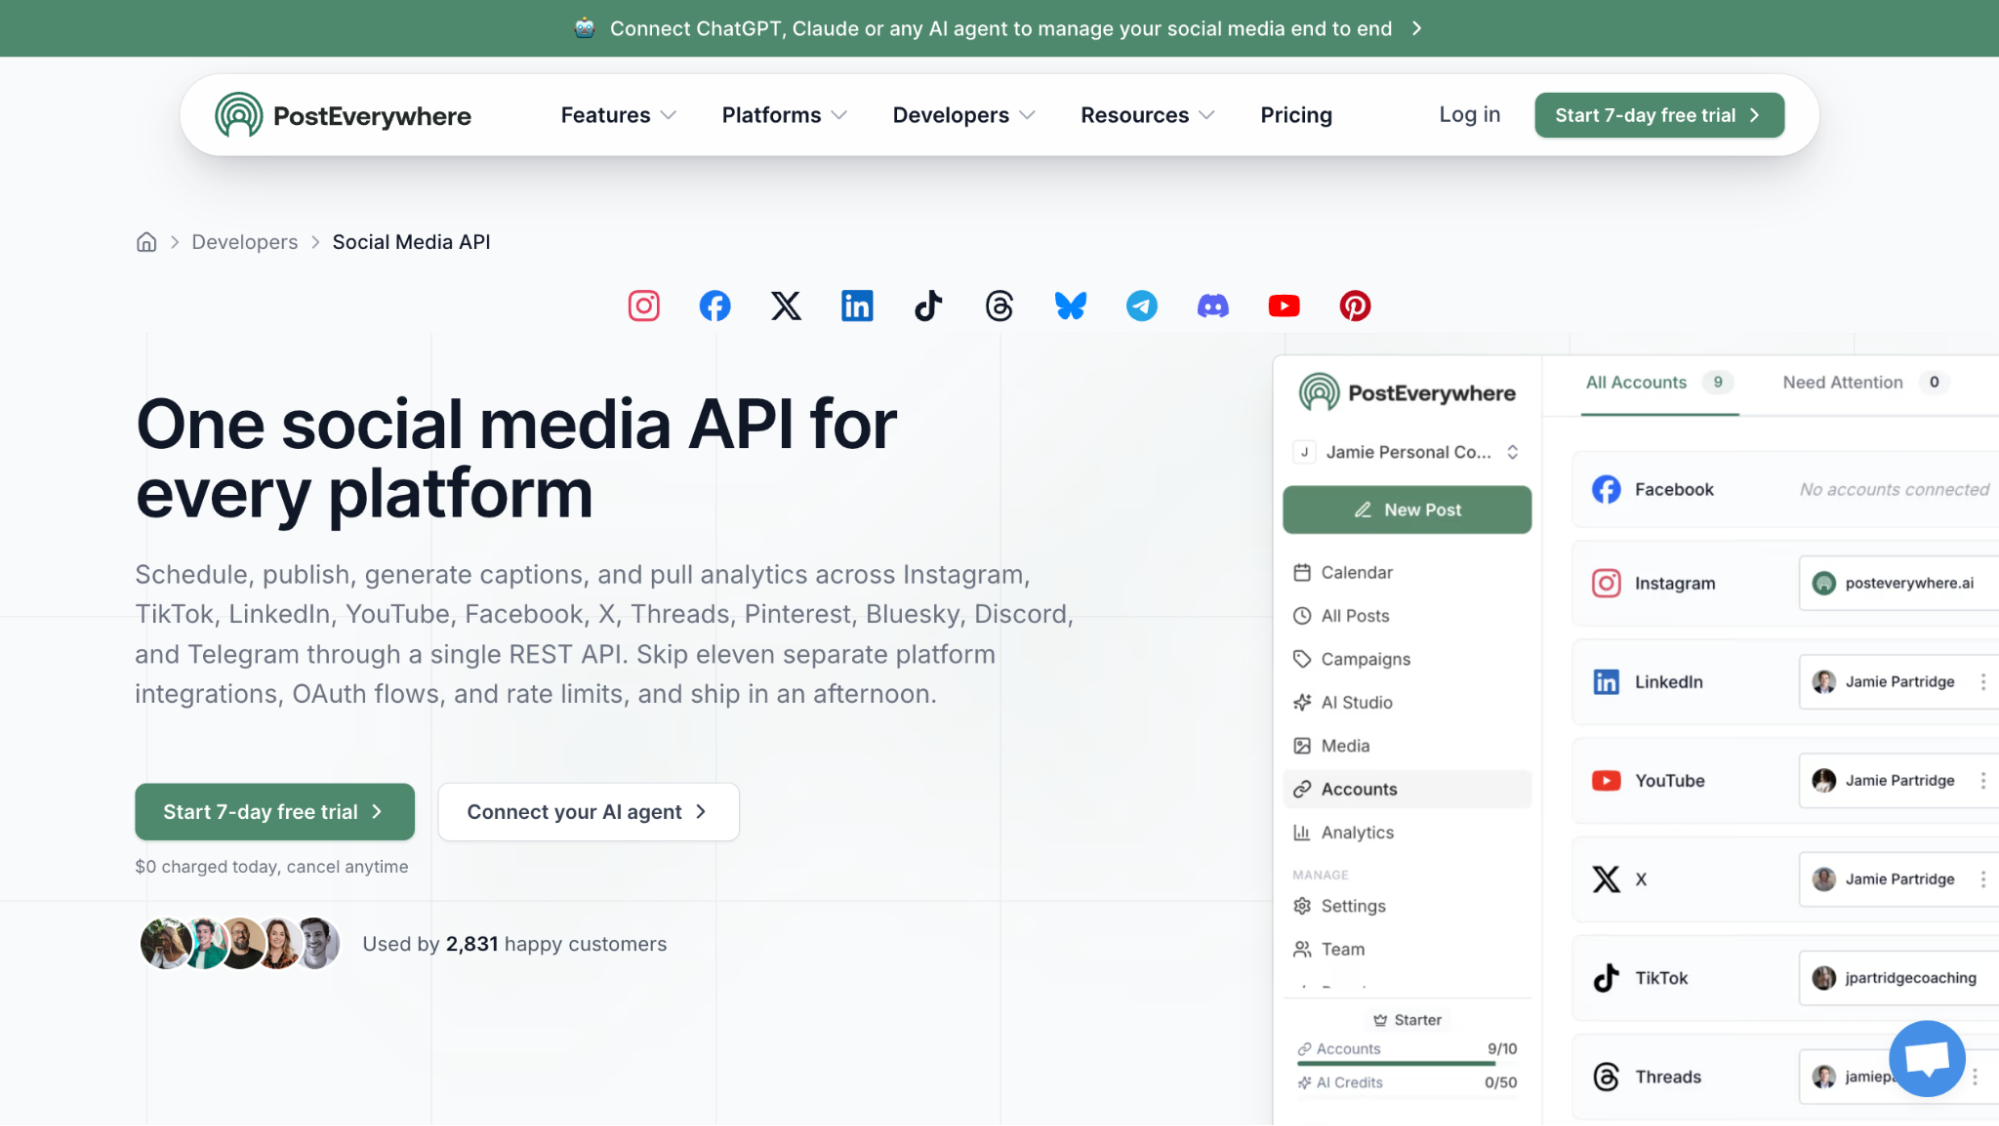Click the Jamie Partridge X account chip
1999x1126 pixels.
[1899, 879]
